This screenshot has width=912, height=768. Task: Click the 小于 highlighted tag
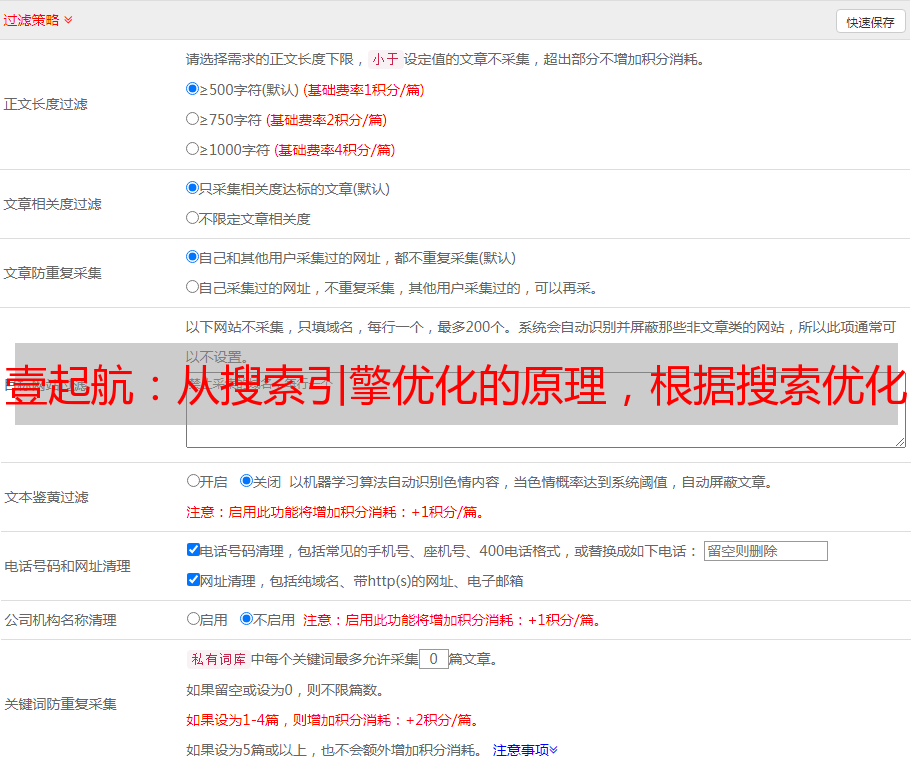pyautogui.click(x=386, y=59)
